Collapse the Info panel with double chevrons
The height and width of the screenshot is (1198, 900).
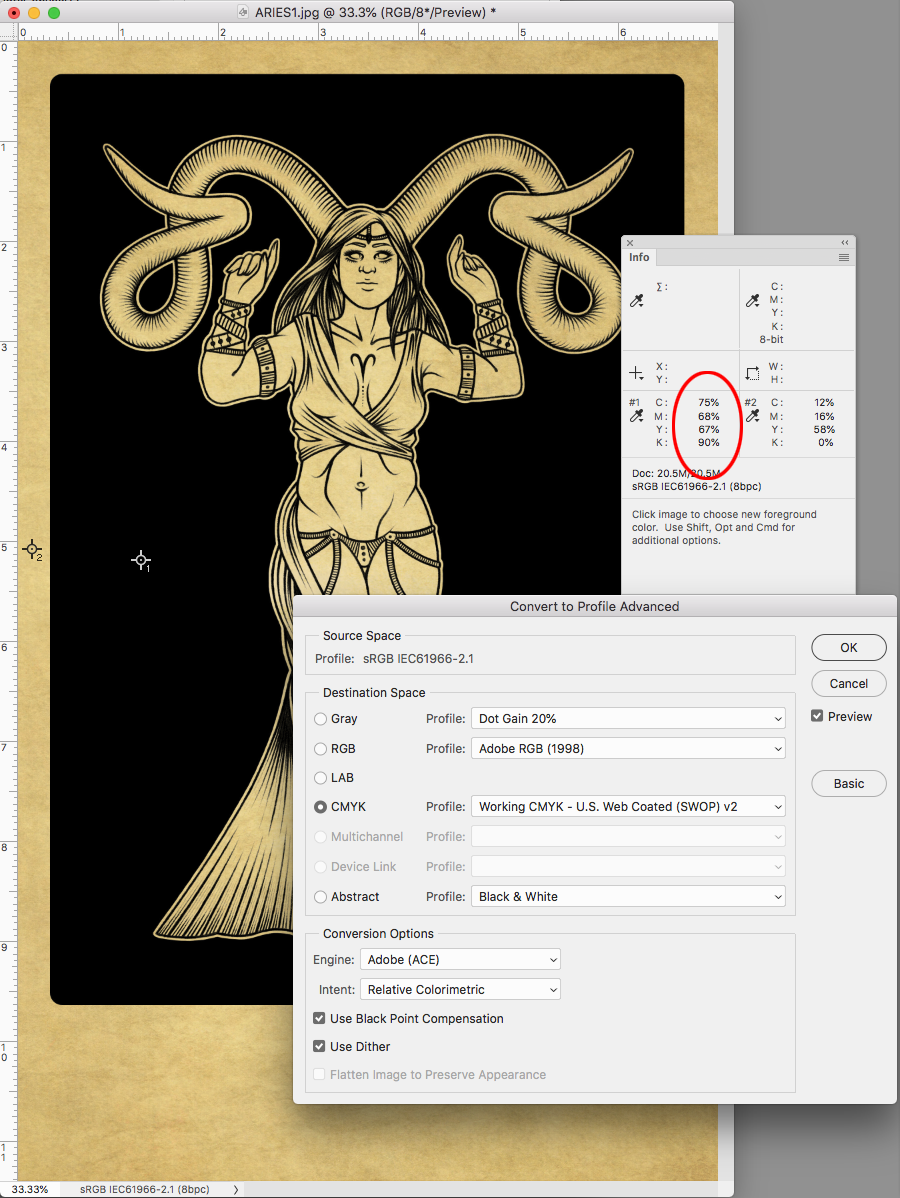pos(844,242)
